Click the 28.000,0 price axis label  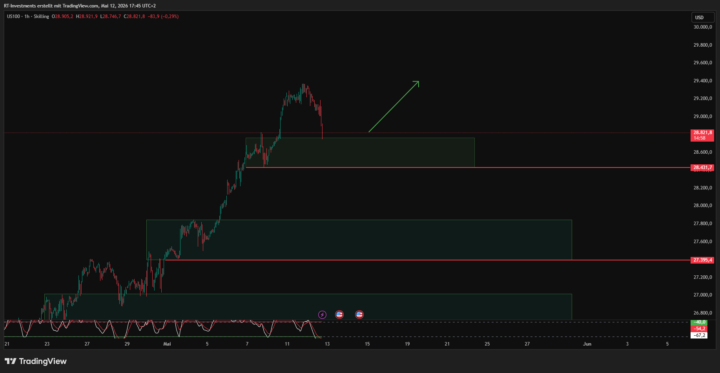(x=703, y=205)
